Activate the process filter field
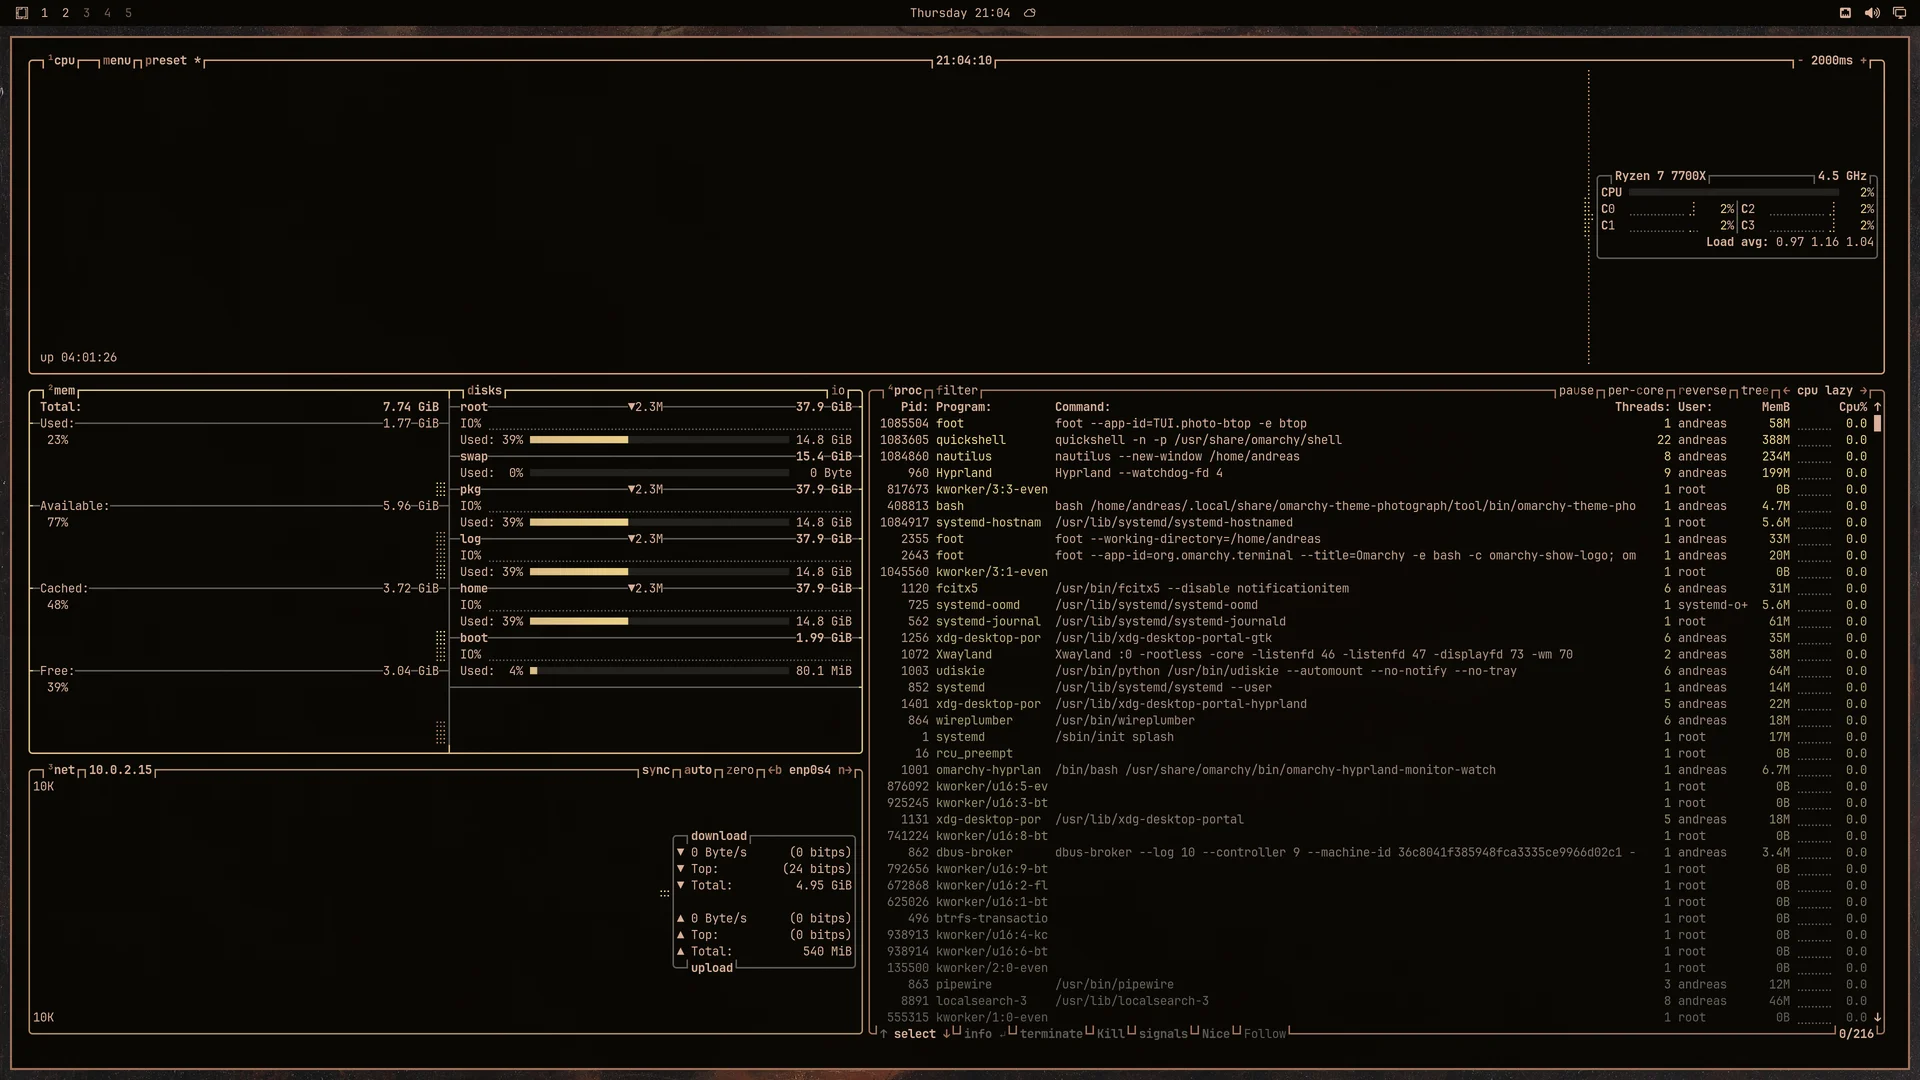 click(957, 391)
